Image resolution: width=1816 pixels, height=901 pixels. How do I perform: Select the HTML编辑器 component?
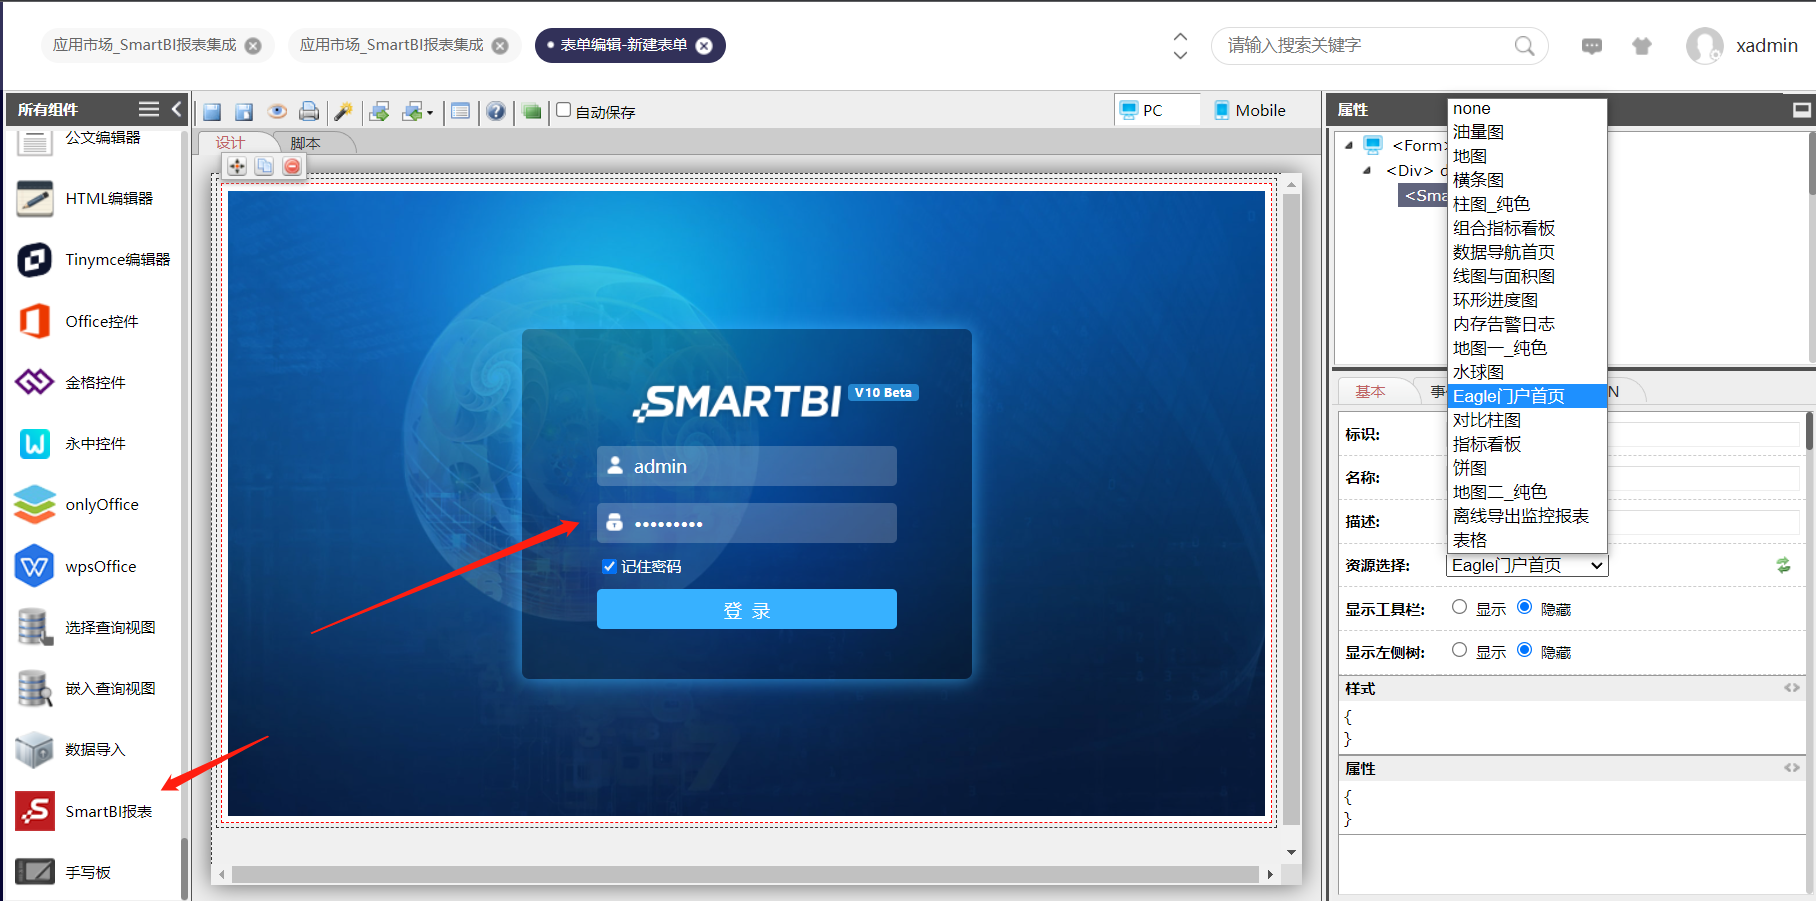pyautogui.click(x=85, y=199)
